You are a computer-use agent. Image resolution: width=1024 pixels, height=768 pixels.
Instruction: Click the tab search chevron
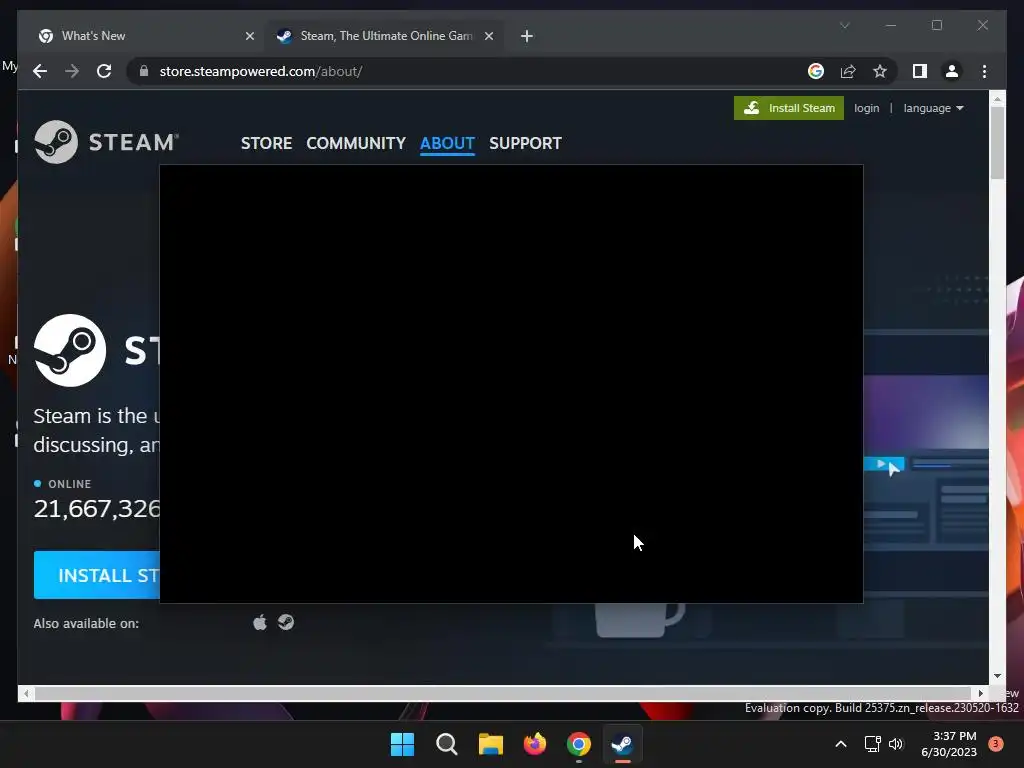[x=844, y=25]
